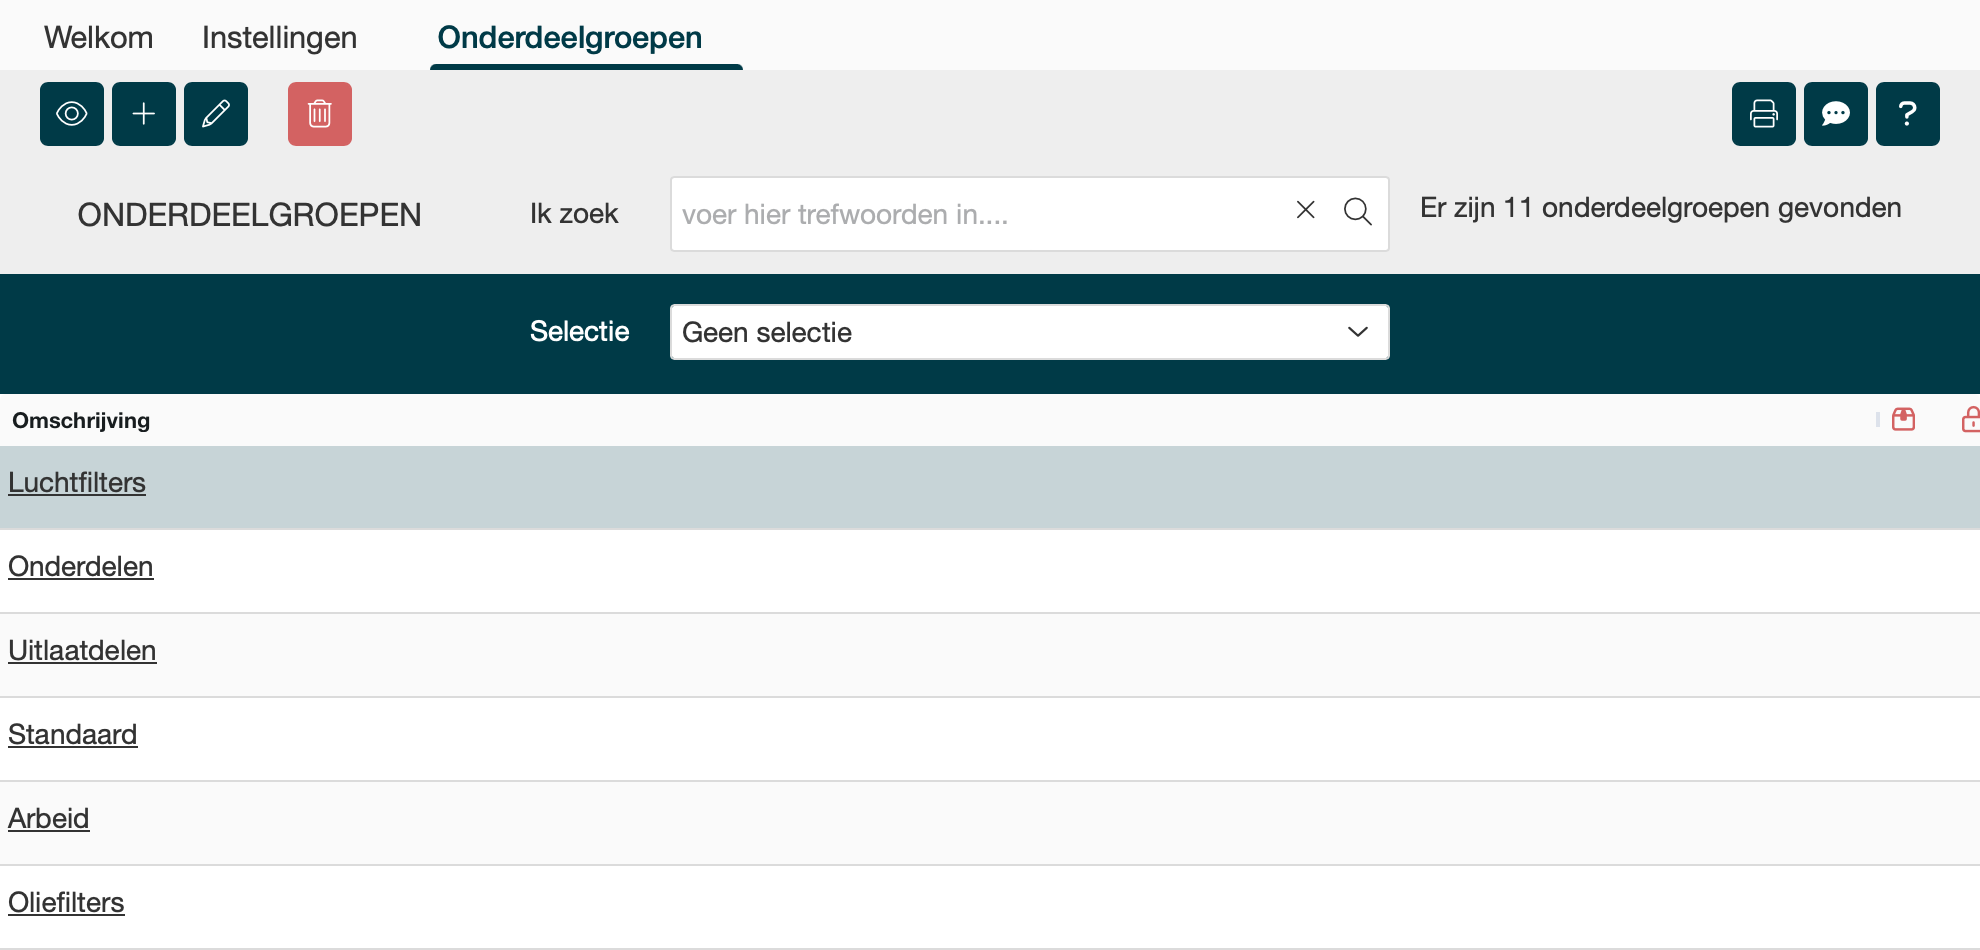Image resolution: width=1980 pixels, height=950 pixels.
Task: Open help via question mark button
Action: pos(1908,114)
